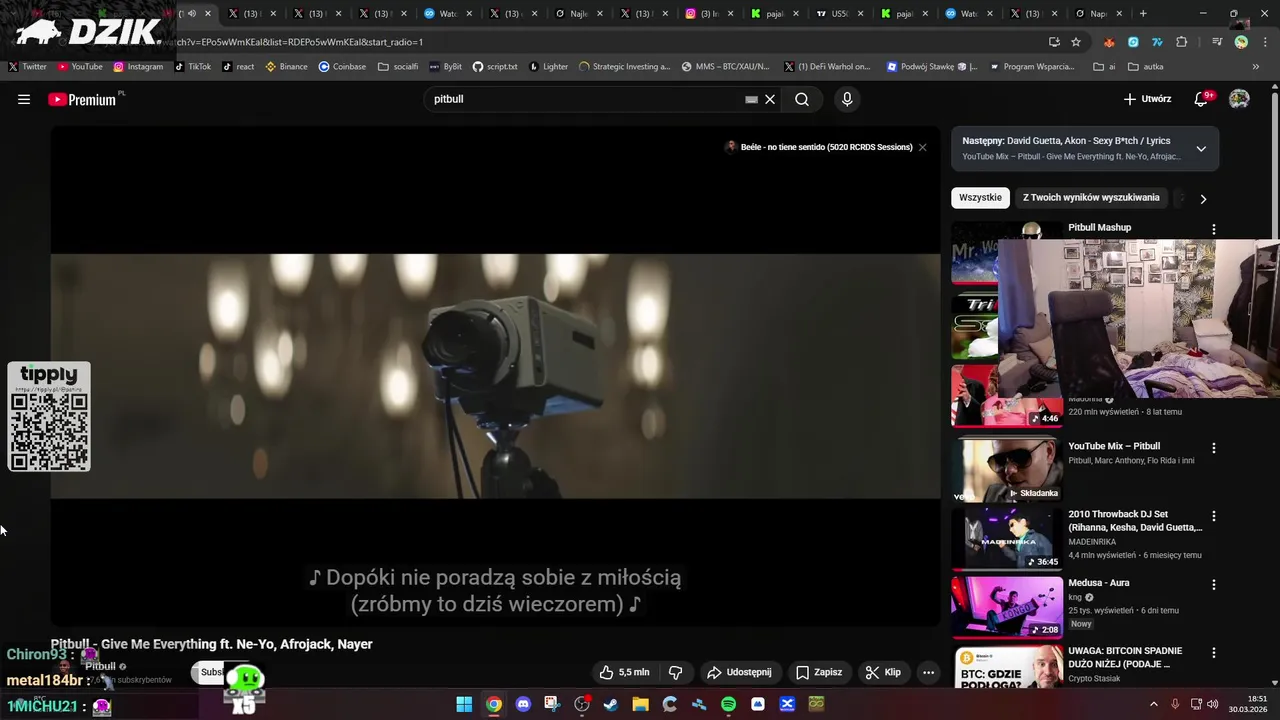Open the ai bookmarks folder
This screenshot has height=720, width=1280.
click(x=1105, y=66)
